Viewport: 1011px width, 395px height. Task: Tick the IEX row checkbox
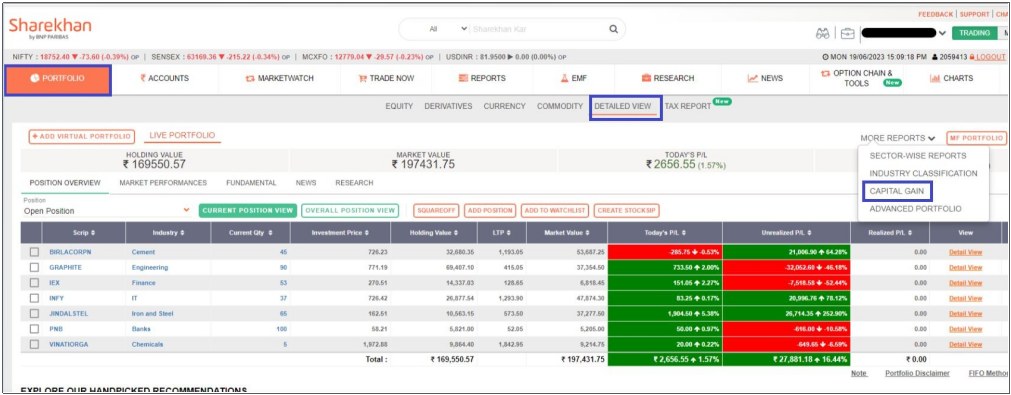(x=34, y=283)
